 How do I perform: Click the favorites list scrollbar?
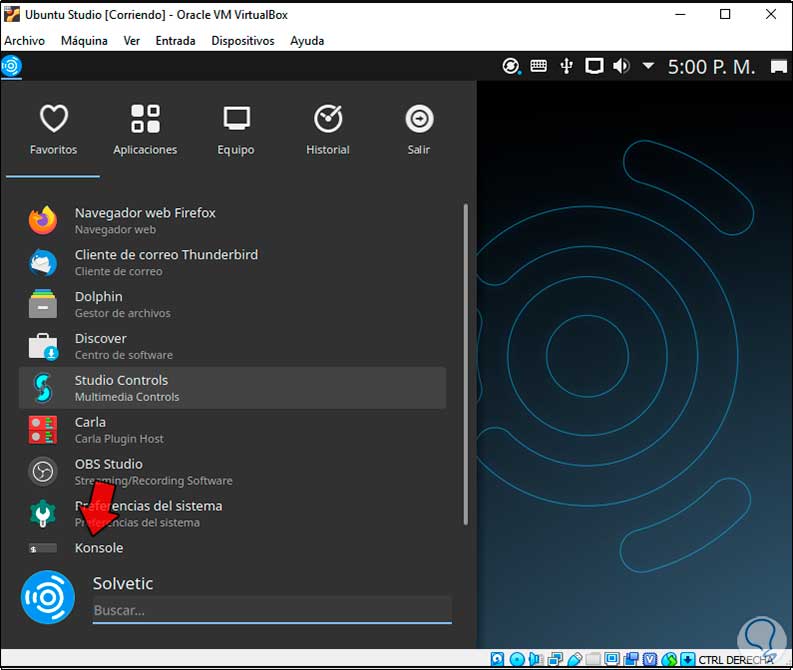coord(465,364)
